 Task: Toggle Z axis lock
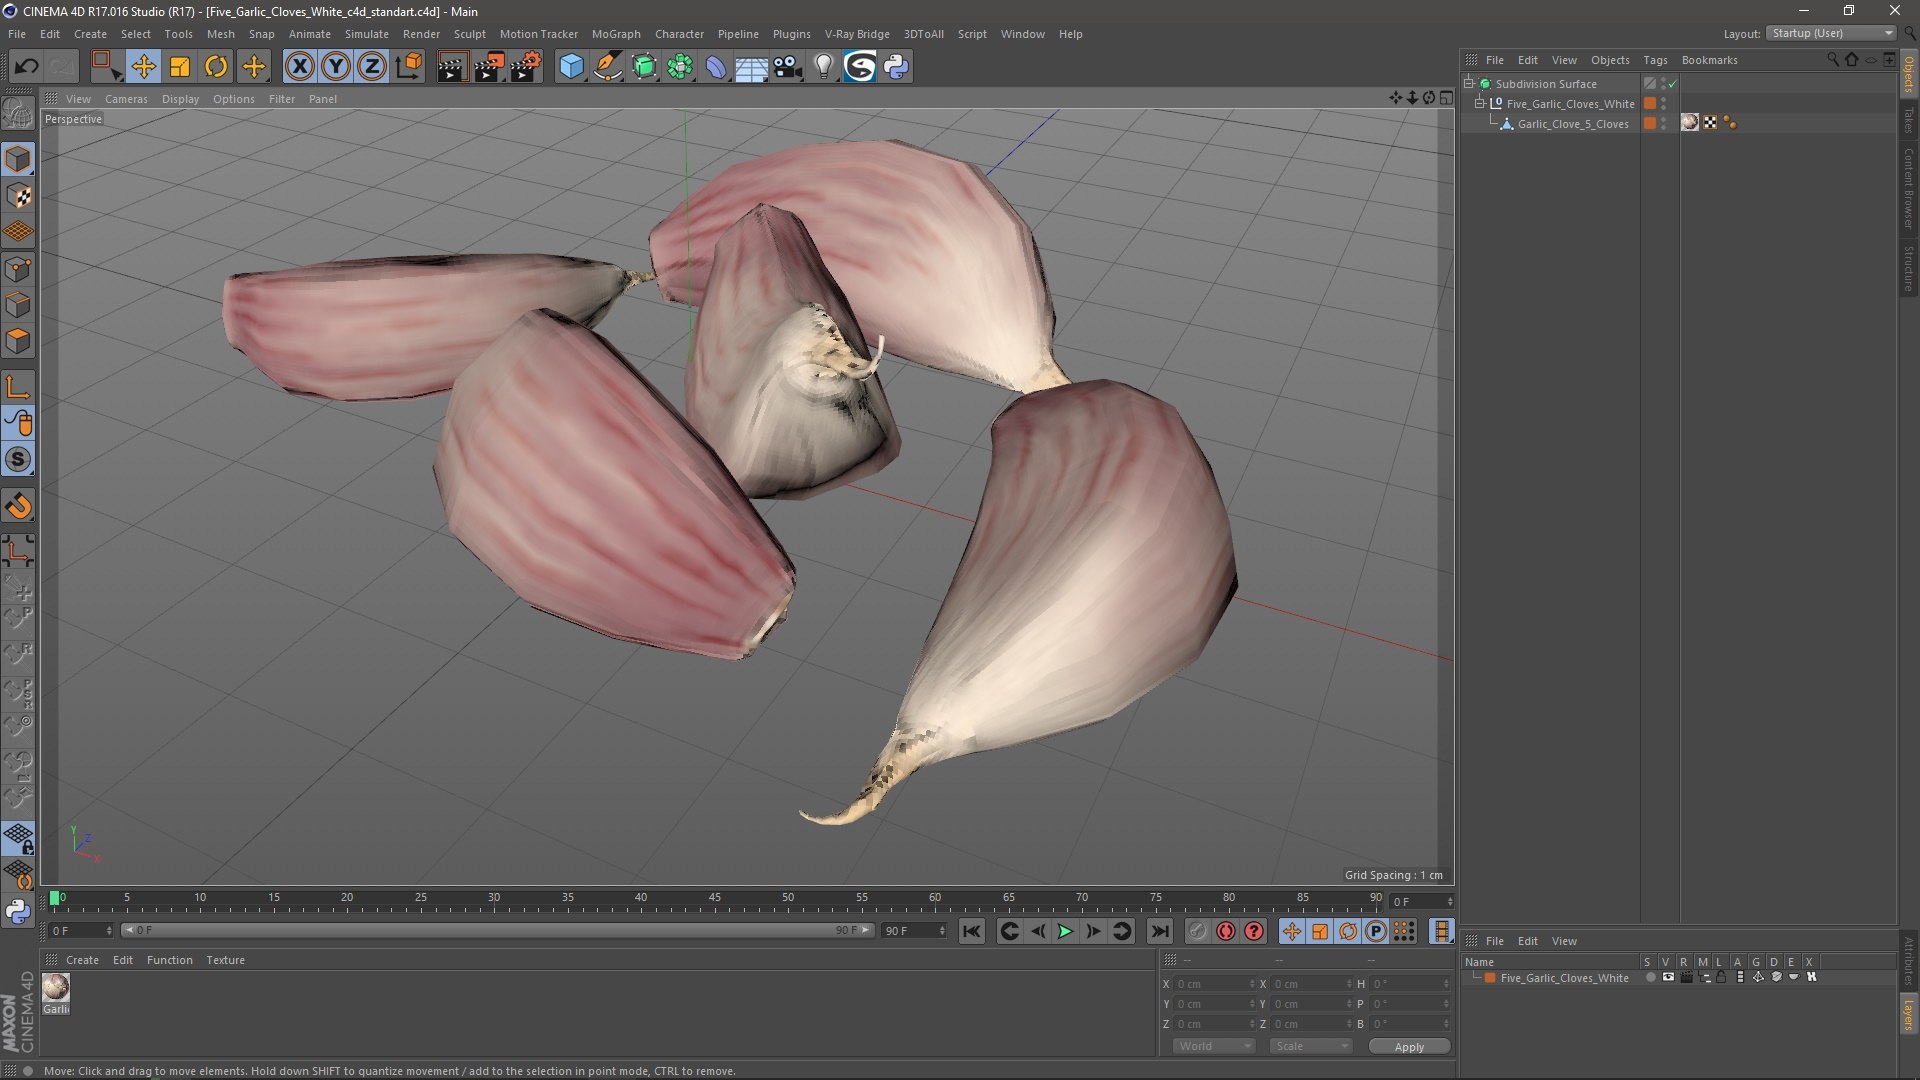click(372, 67)
